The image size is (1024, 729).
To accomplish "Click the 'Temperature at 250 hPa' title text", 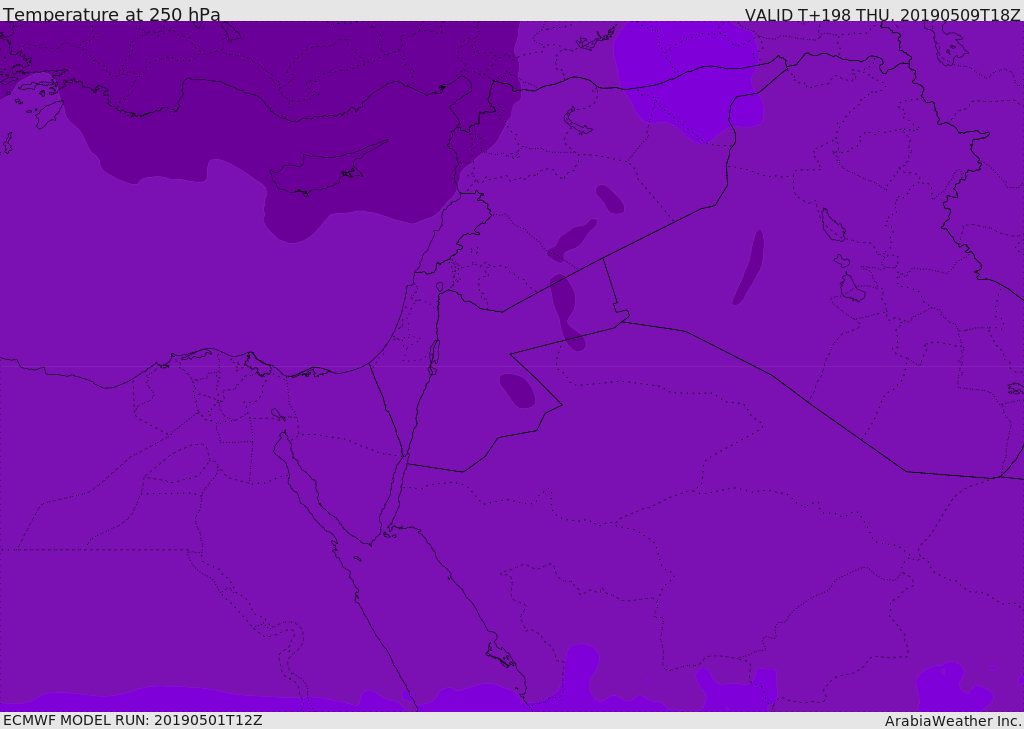I will [112, 14].
